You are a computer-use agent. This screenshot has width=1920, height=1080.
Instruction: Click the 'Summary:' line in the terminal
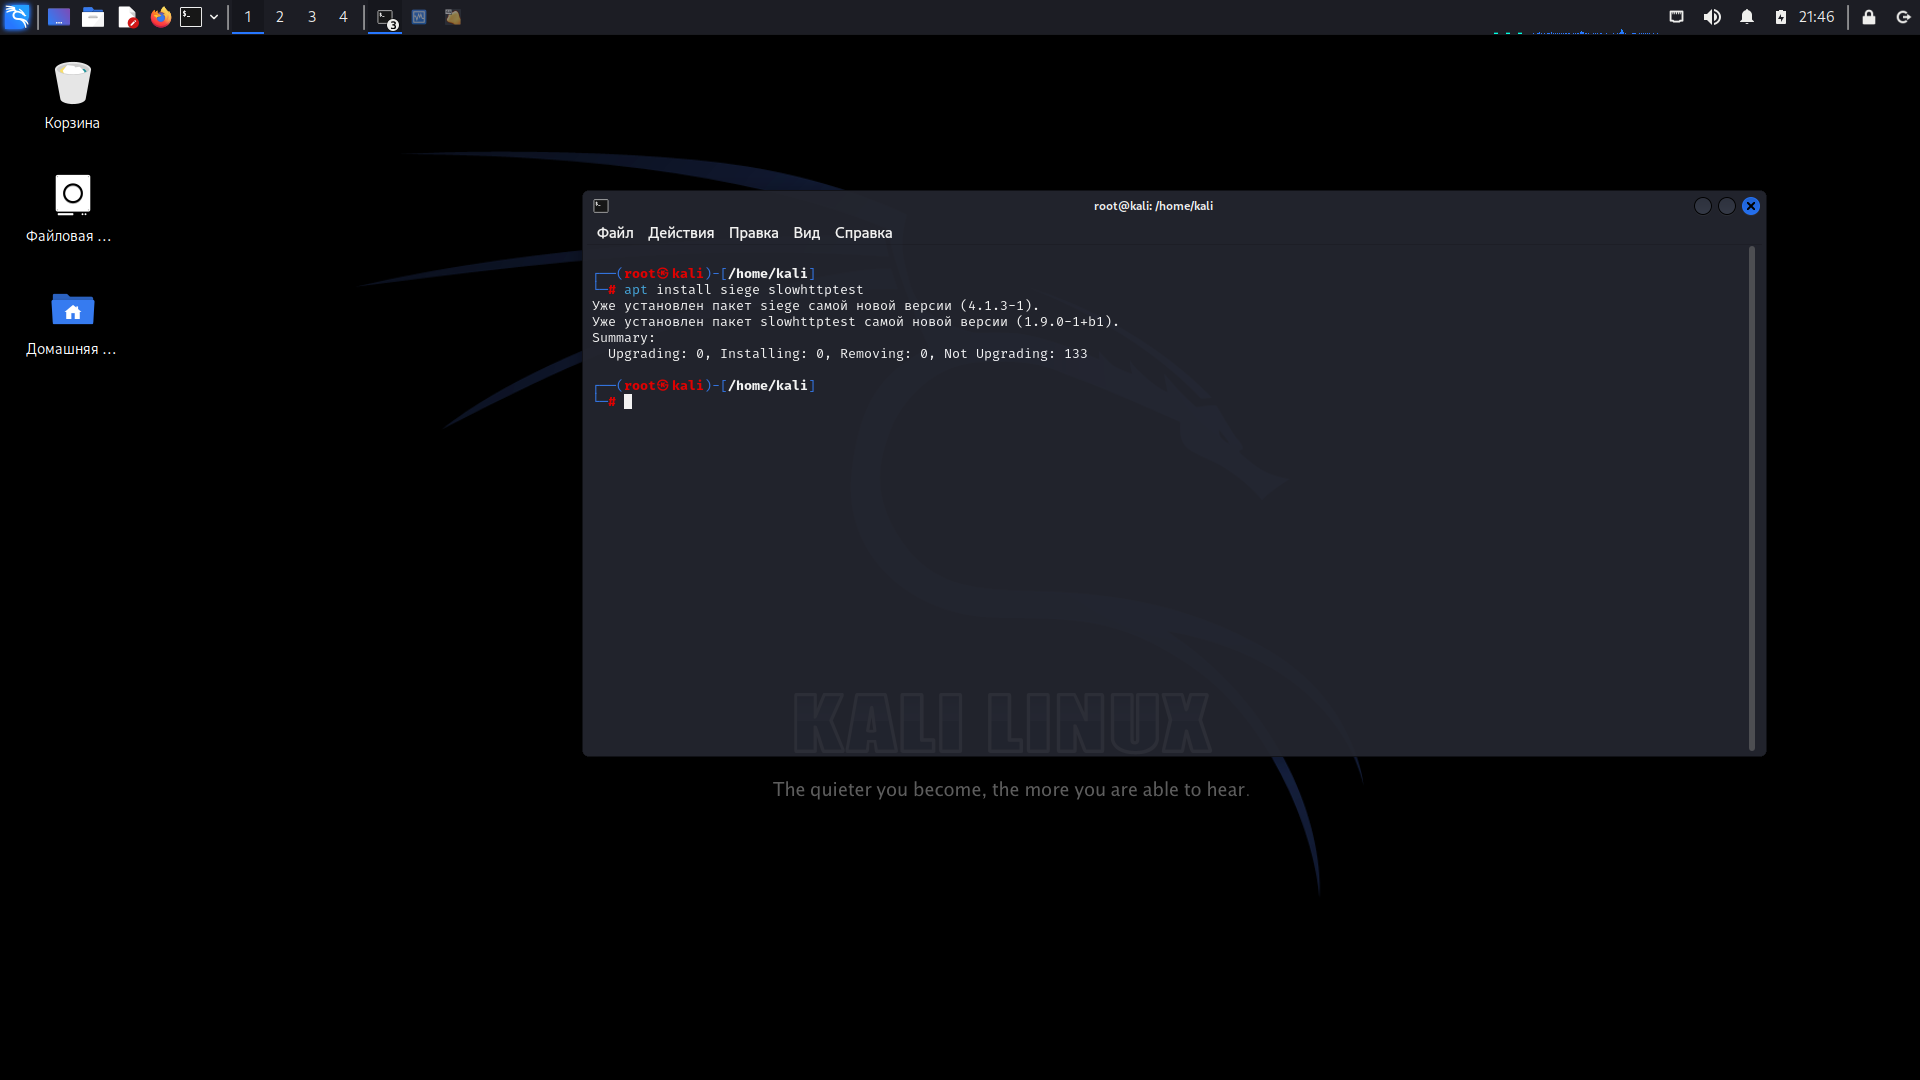[x=624, y=338]
